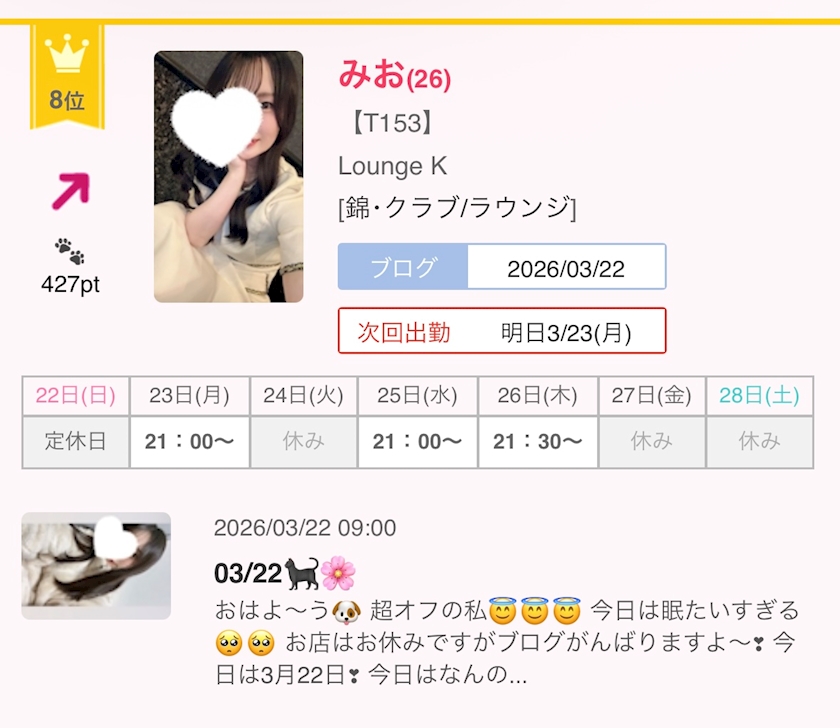Image resolution: width=840 pixels, height=728 pixels.
Task: Click 次回出勤 明日3/23(月) button
Action: (x=502, y=331)
